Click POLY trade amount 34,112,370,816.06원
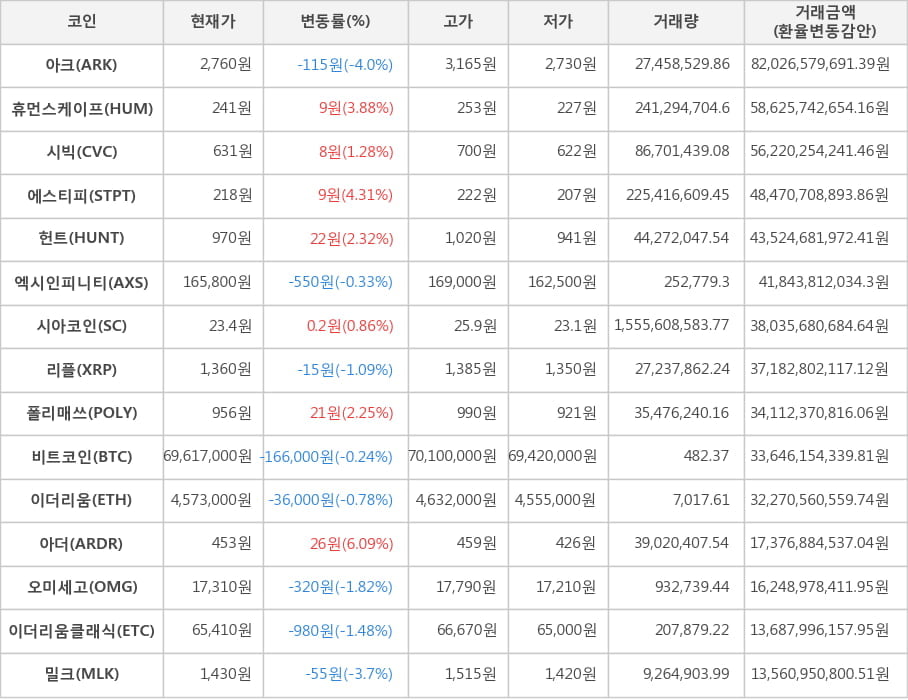Screen dimensions: 908x700 click(x=819, y=413)
